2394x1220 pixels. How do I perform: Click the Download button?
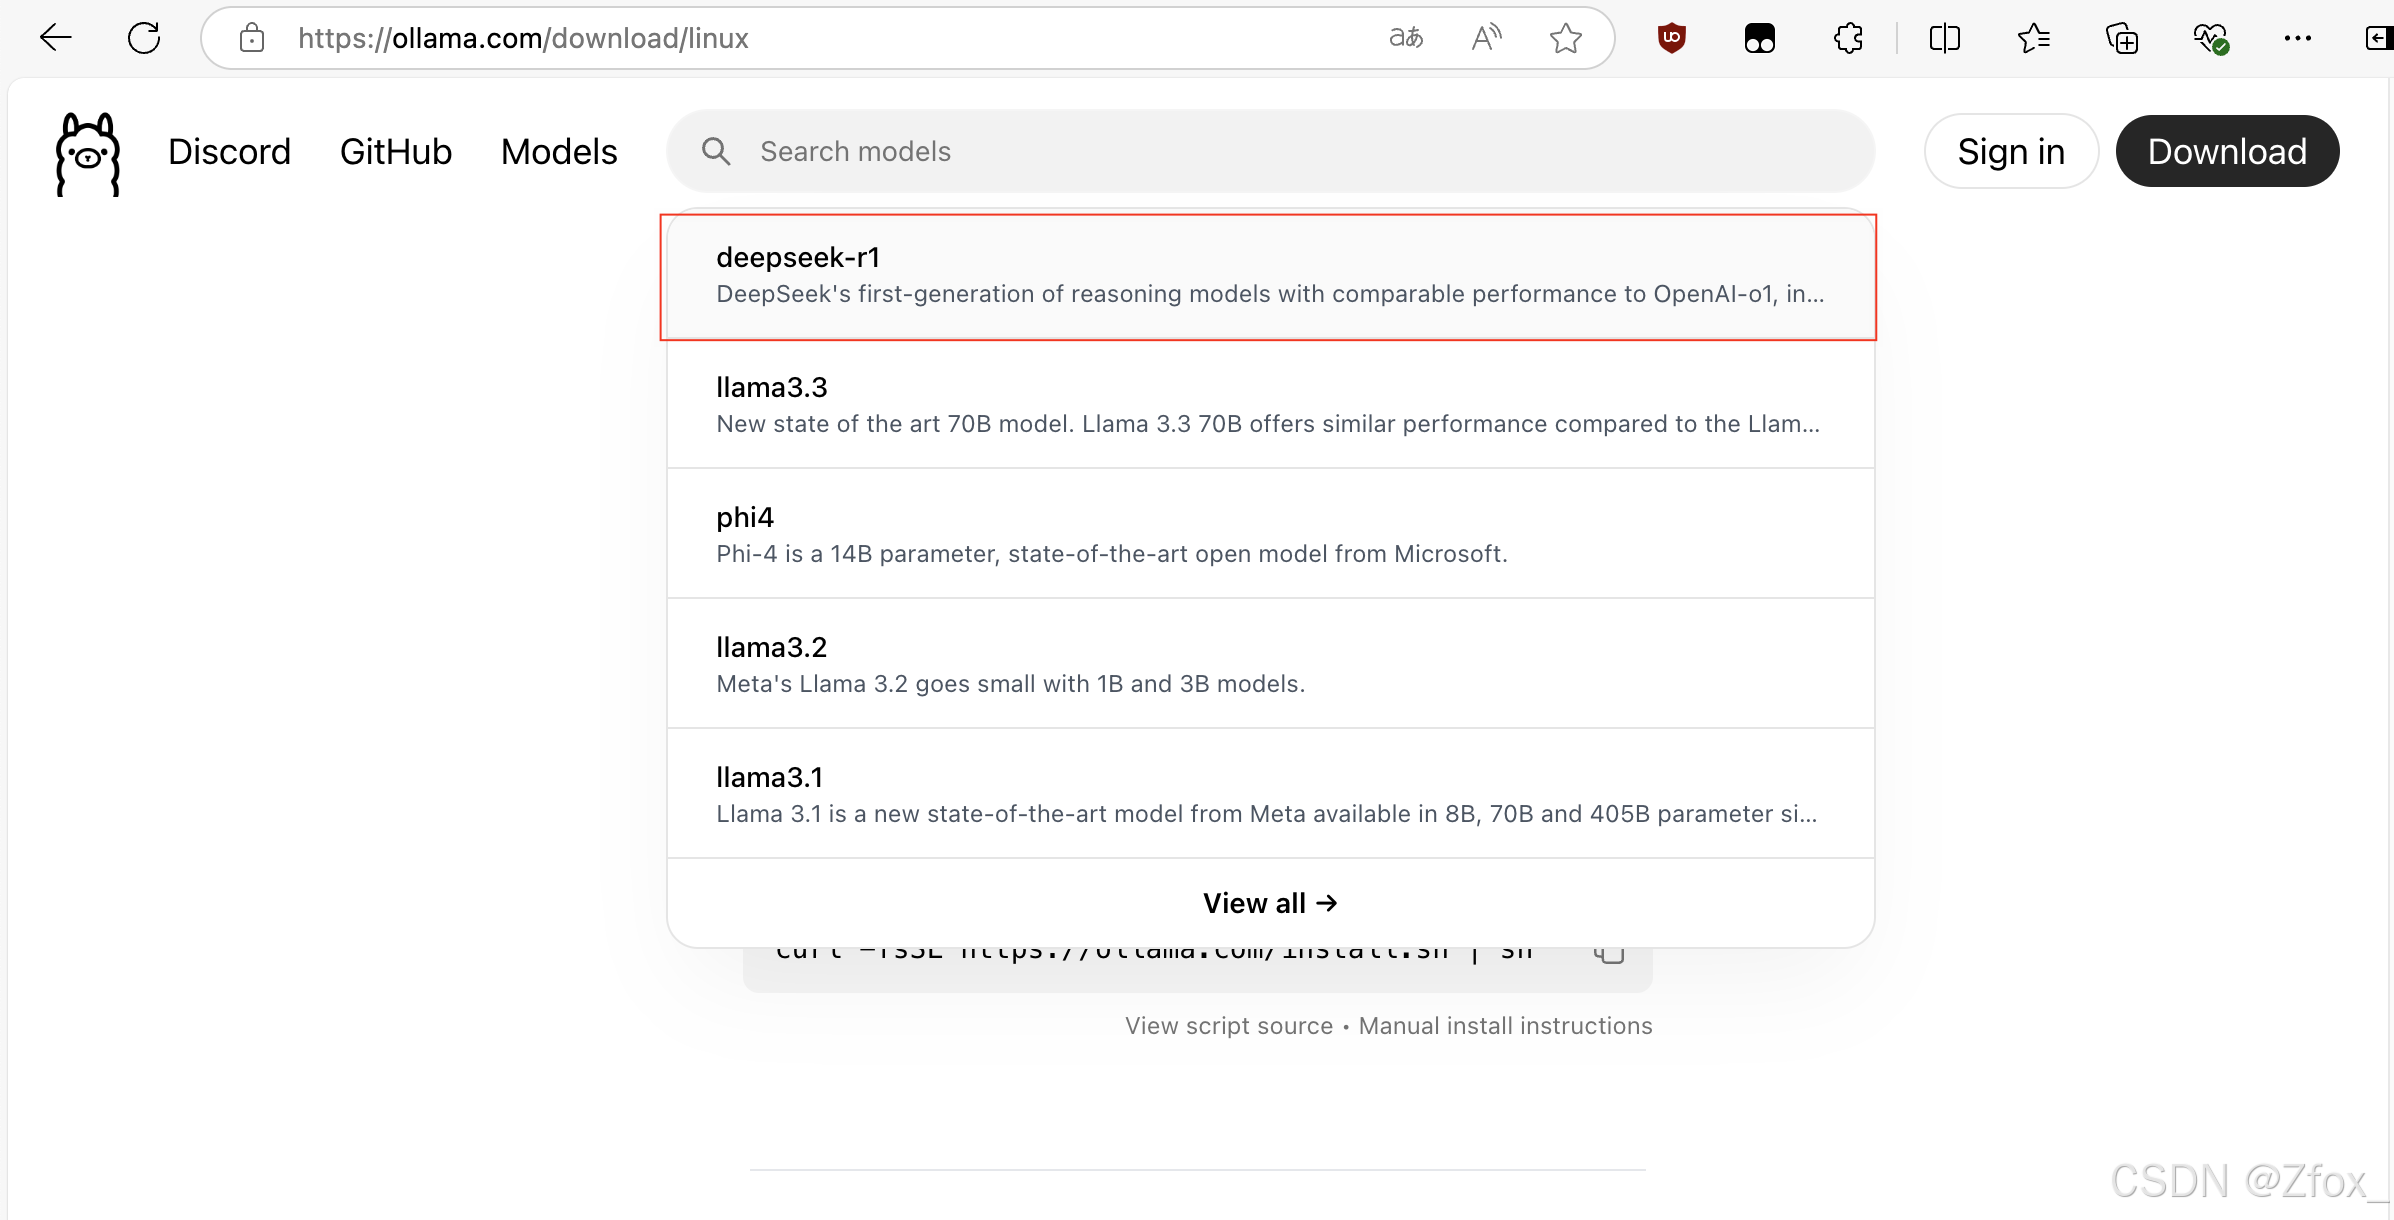point(2227,151)
